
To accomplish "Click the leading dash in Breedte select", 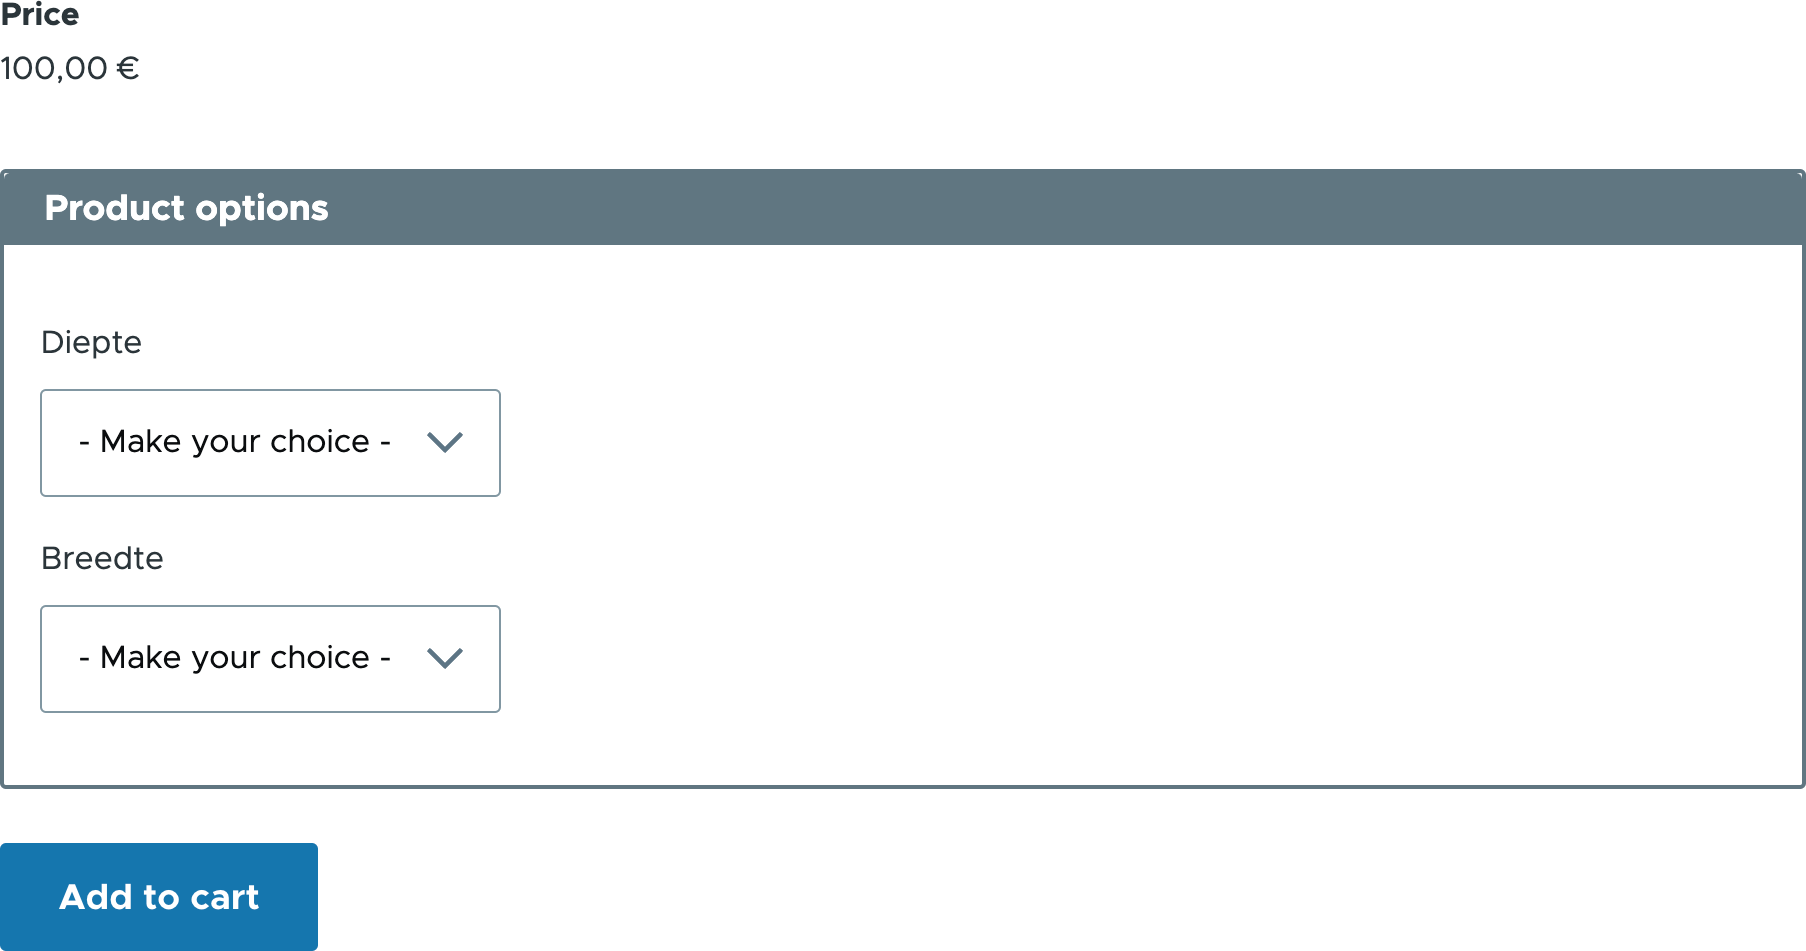I will (84, 658).
